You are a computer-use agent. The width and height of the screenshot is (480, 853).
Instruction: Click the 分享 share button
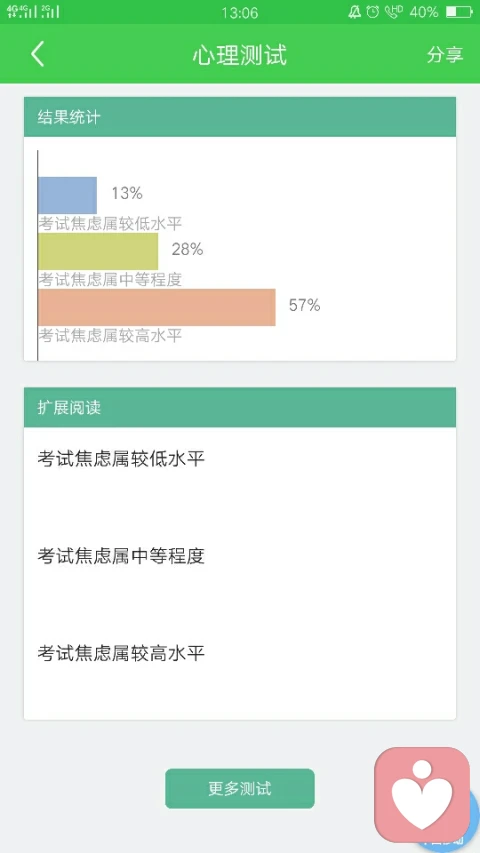(445, 54)
